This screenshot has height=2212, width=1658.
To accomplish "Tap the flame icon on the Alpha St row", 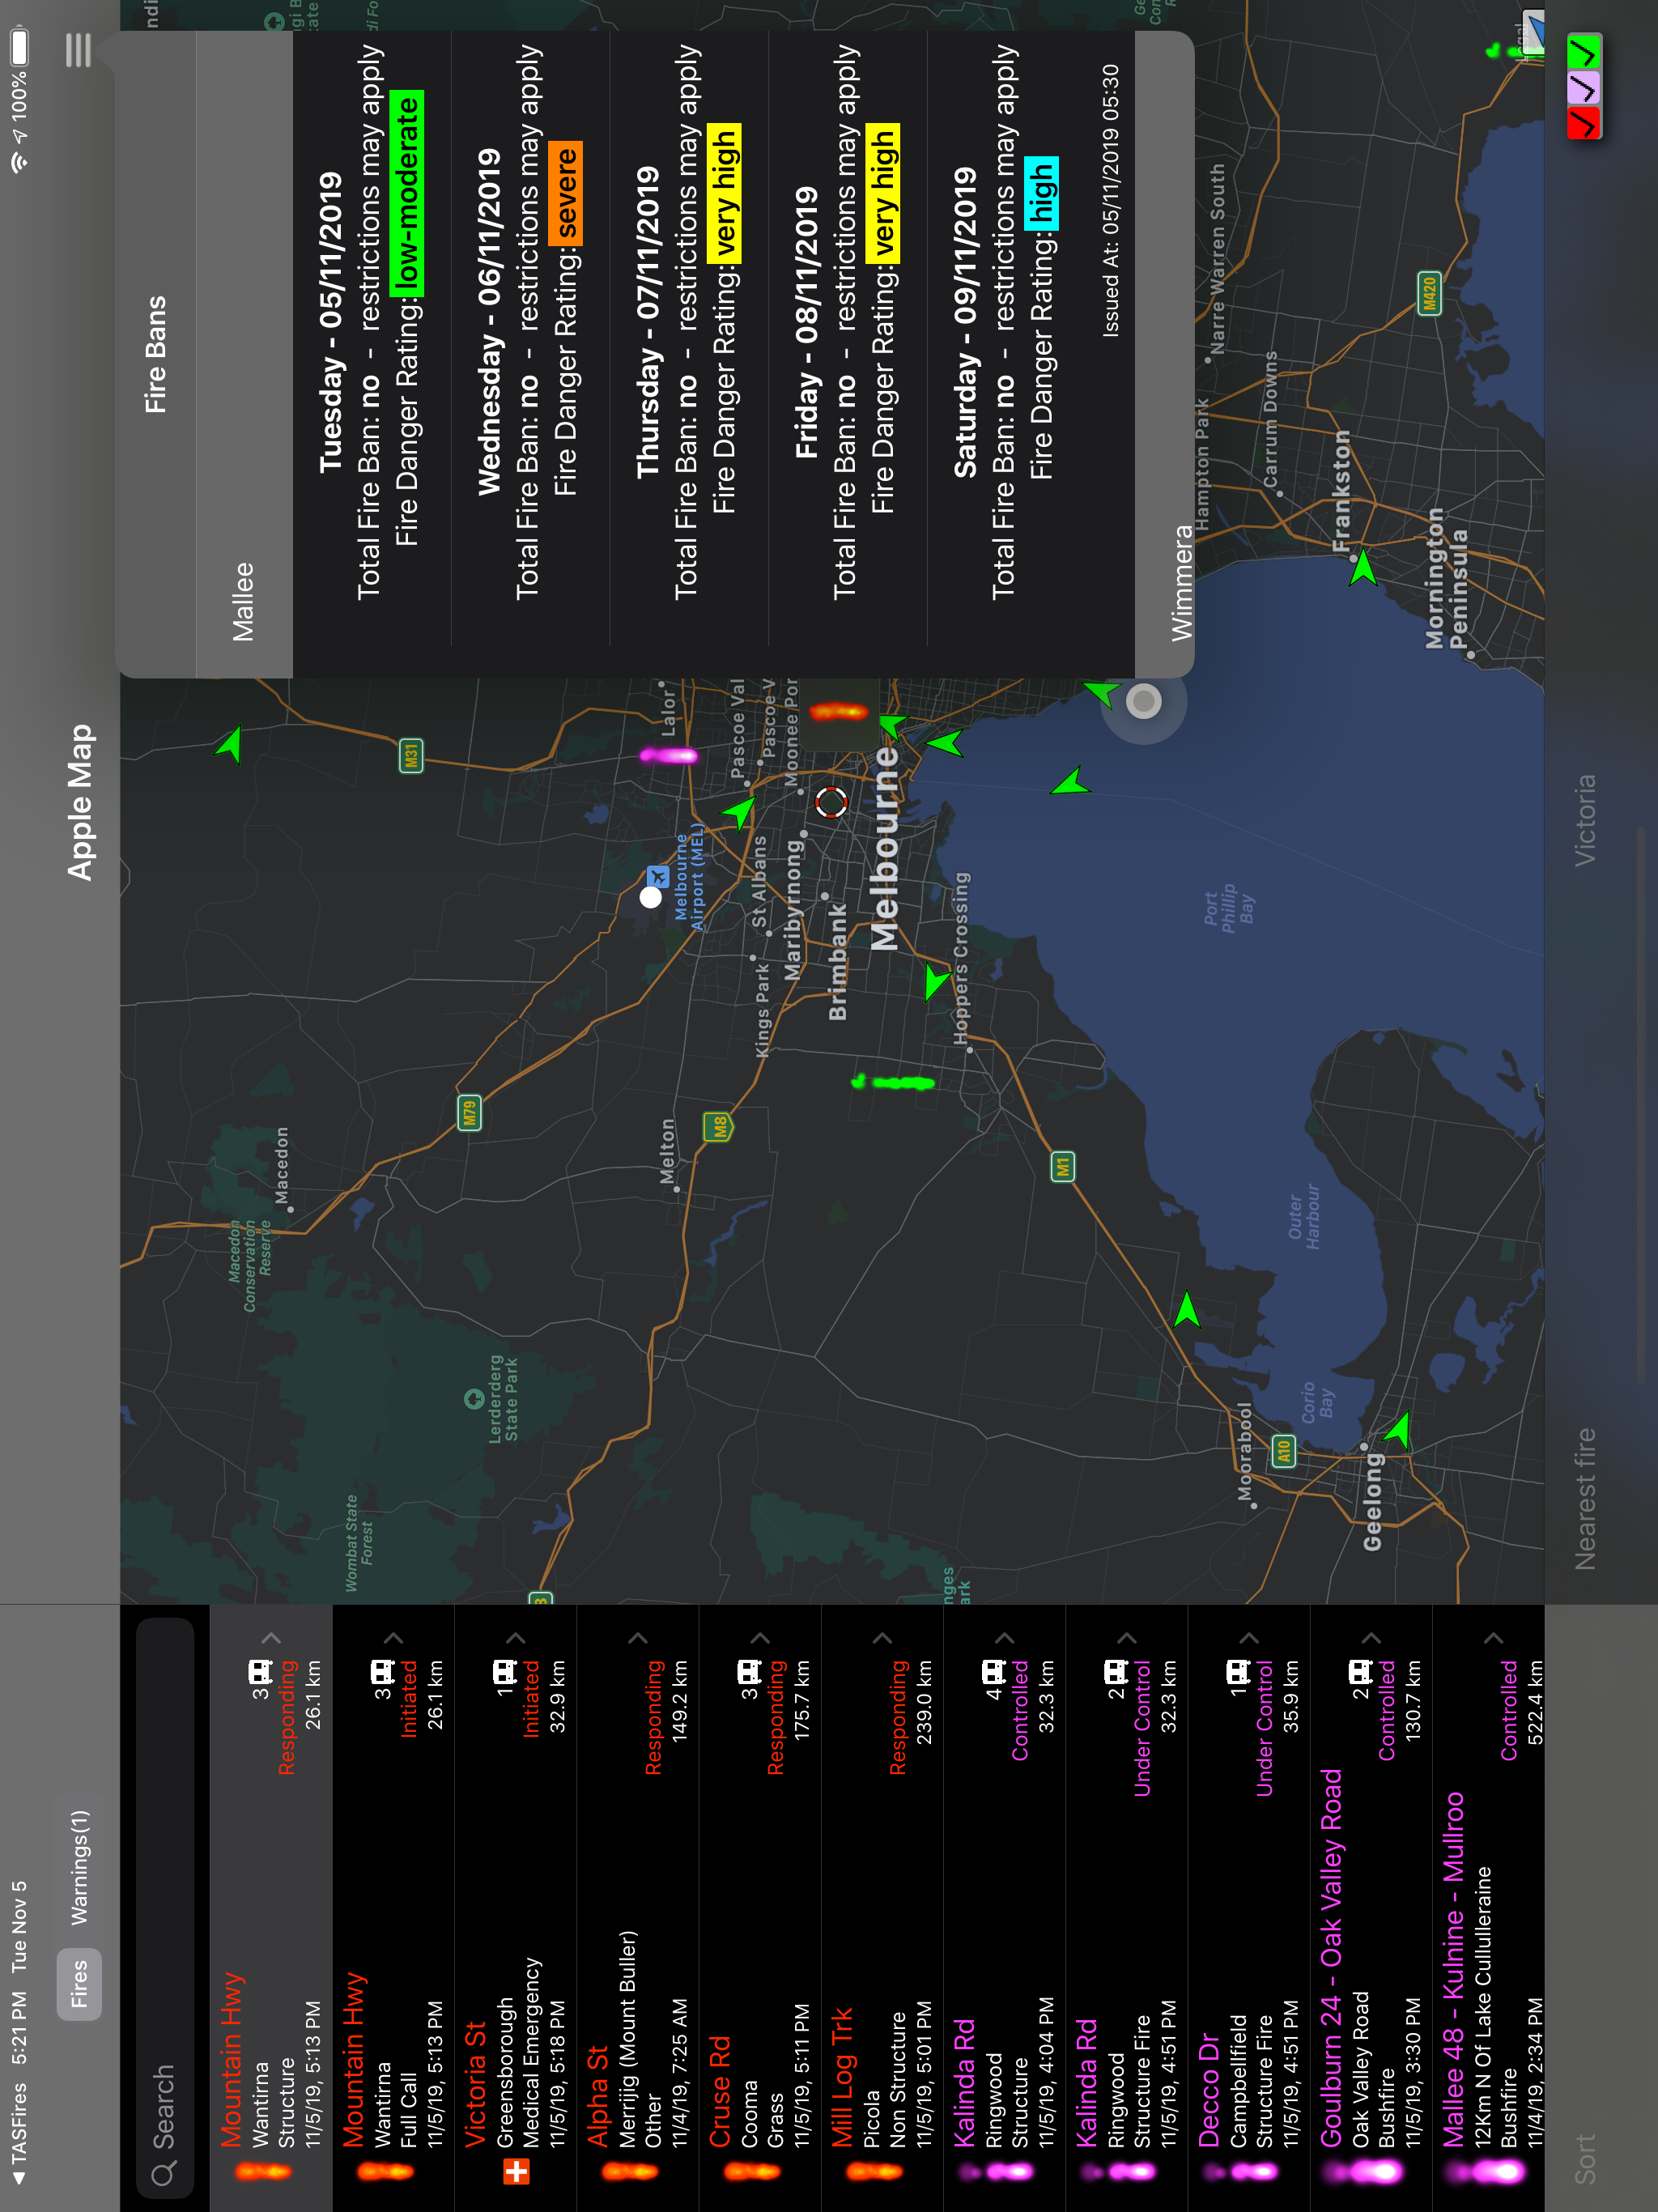I will tap(630, 2171).
